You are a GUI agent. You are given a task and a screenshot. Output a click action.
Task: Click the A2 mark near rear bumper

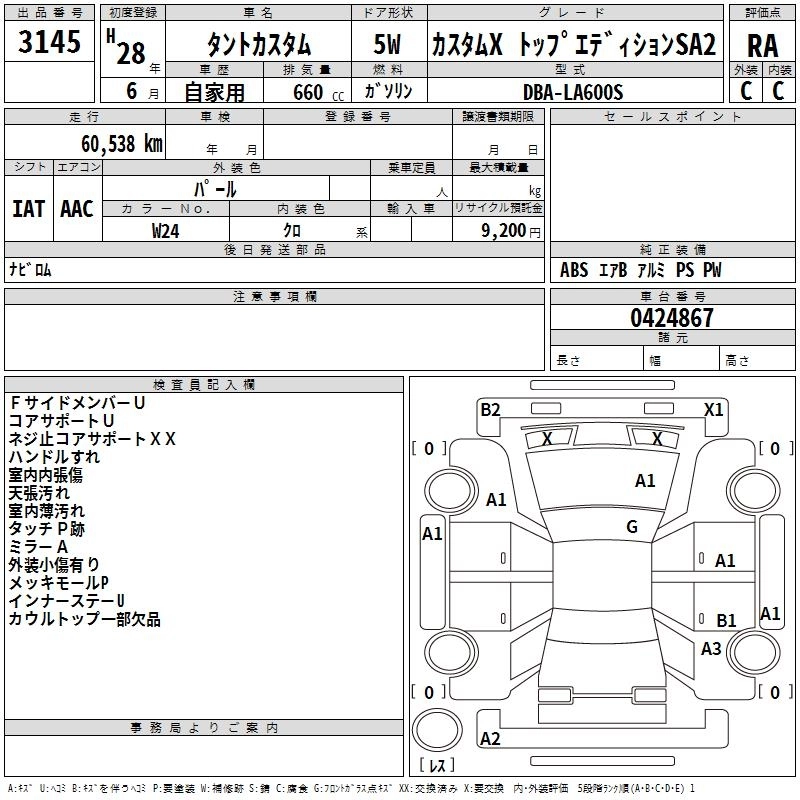click(x=490, y=739)
